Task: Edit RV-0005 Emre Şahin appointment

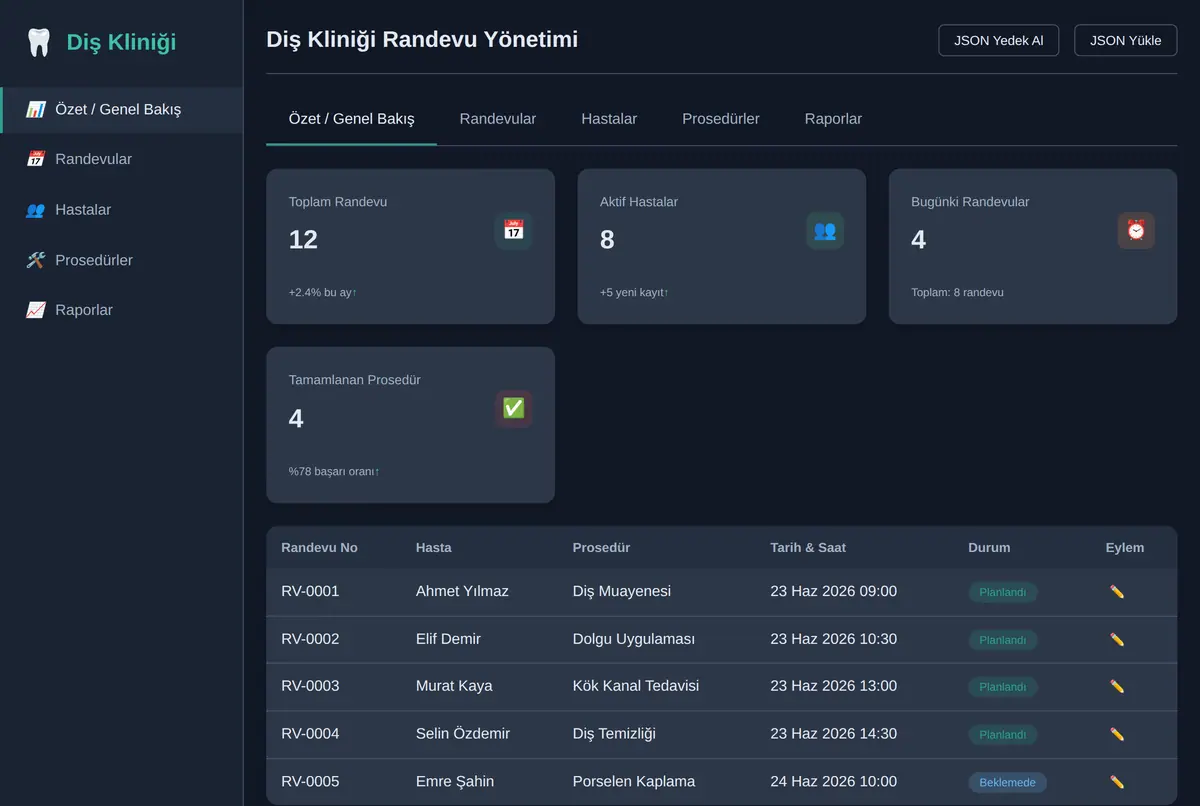Action: pos(1117,782)
